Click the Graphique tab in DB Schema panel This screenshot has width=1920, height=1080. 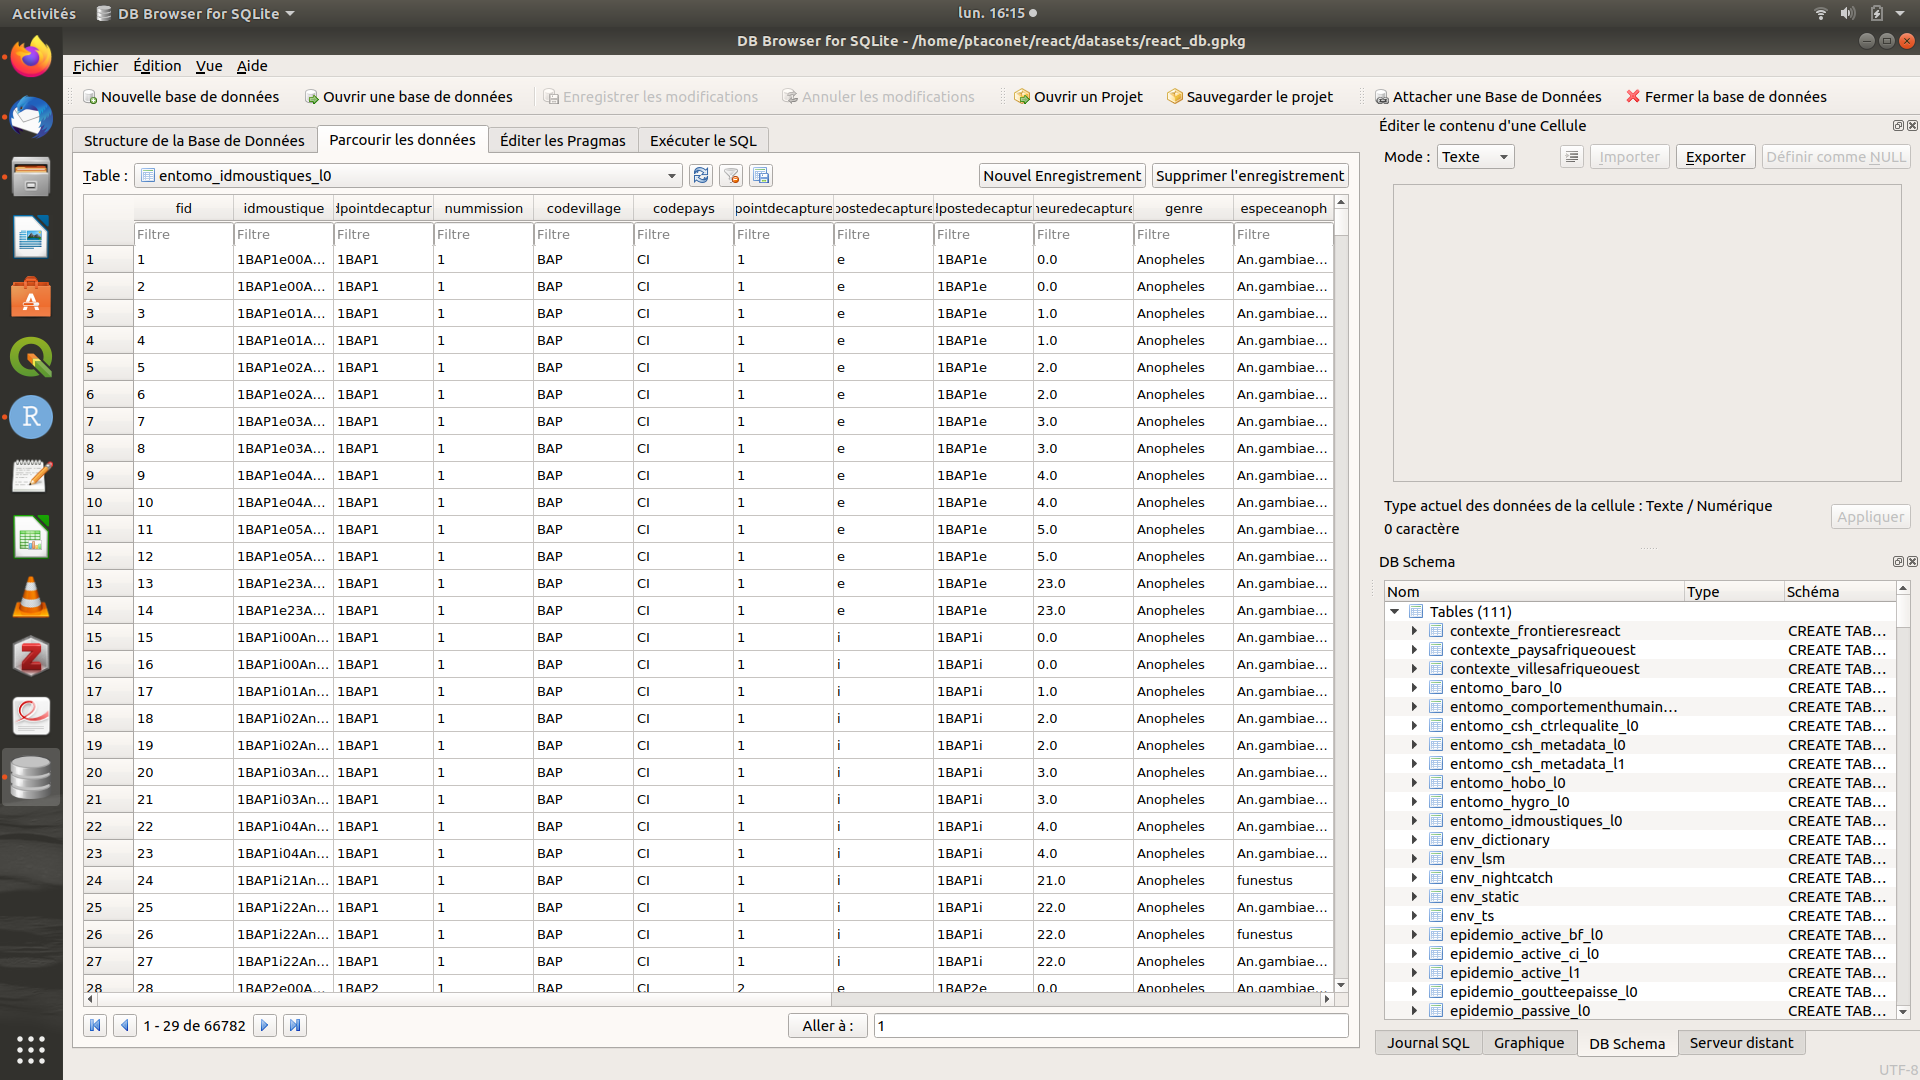(x=1528, y=1042)
